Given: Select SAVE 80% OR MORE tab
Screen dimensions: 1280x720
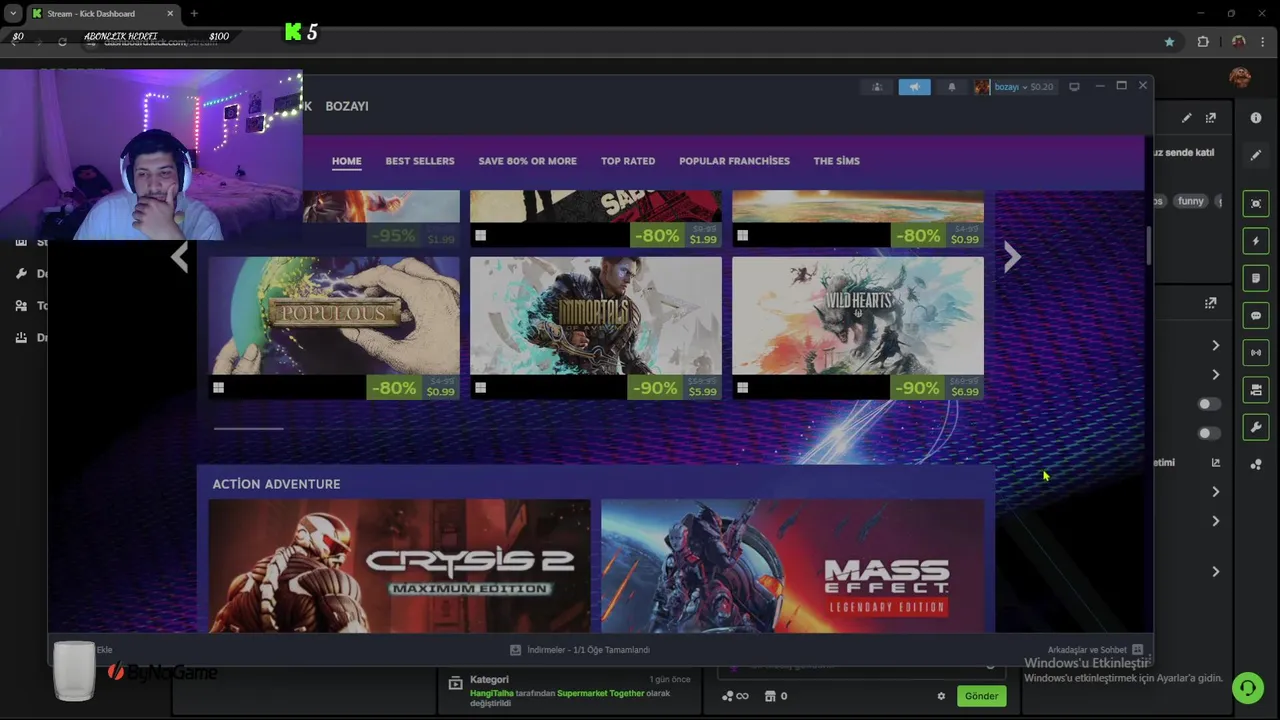Looking at the screenshot, I should pyautogui.click(x=527, y=161).
